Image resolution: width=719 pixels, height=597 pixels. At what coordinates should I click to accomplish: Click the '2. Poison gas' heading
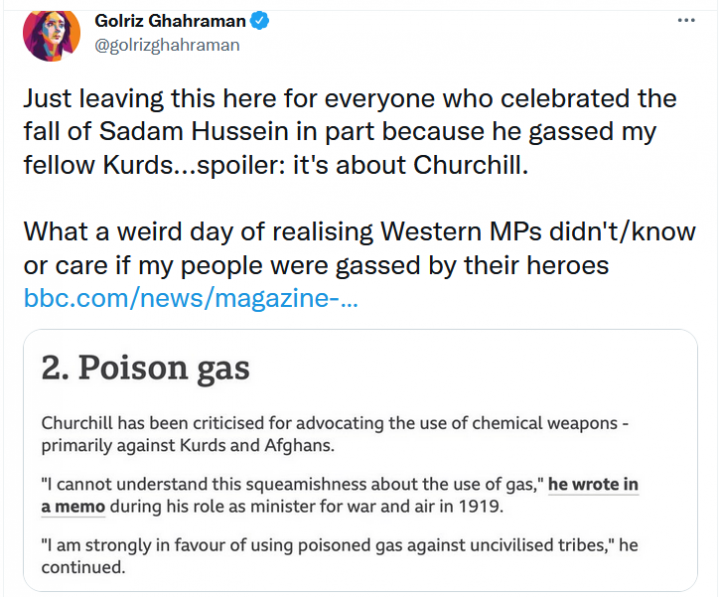click(x=146, y=368)
